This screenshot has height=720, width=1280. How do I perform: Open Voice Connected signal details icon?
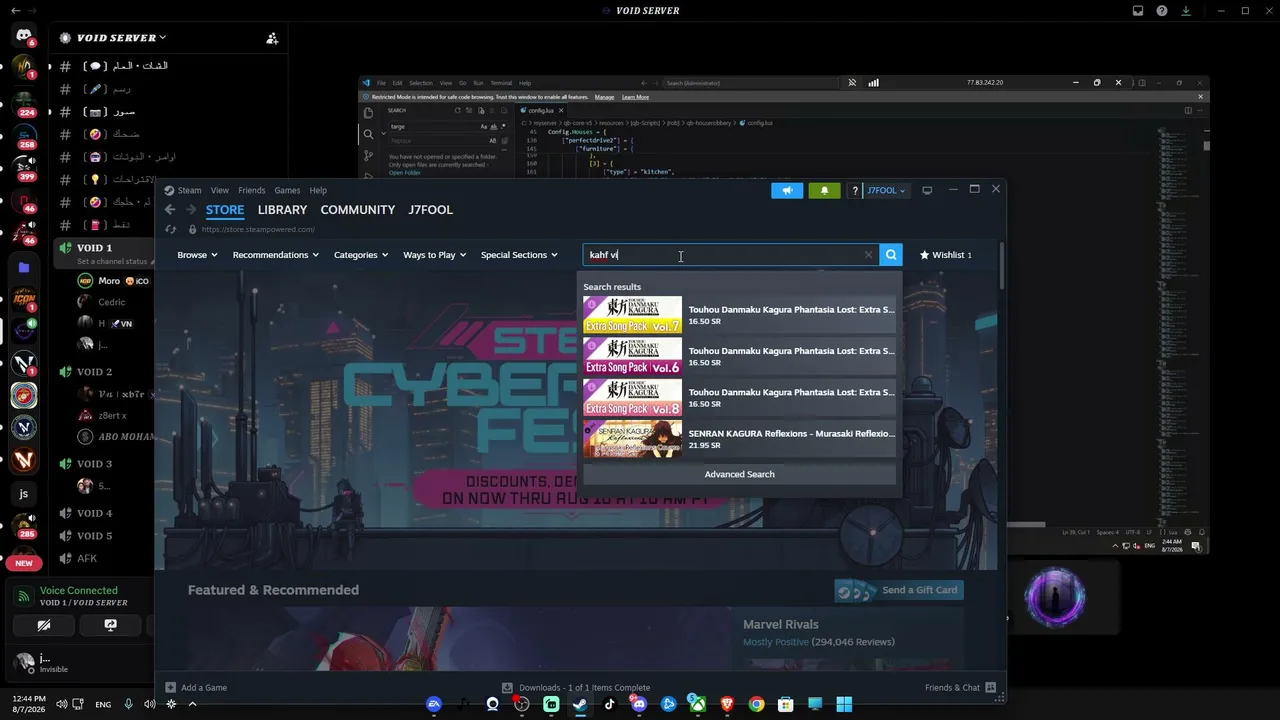(x=24, y=596)
